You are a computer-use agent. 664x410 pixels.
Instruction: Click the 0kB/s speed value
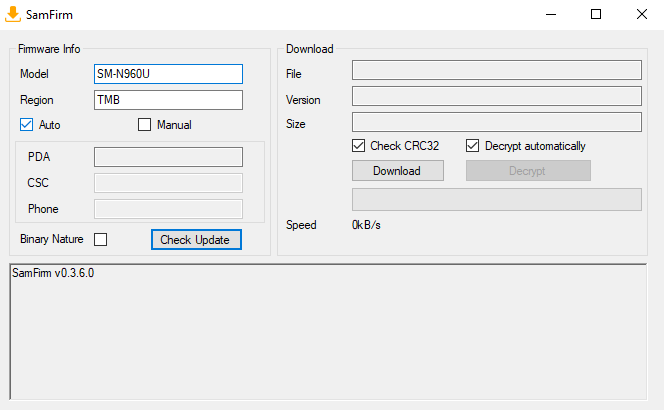point(366,225)
